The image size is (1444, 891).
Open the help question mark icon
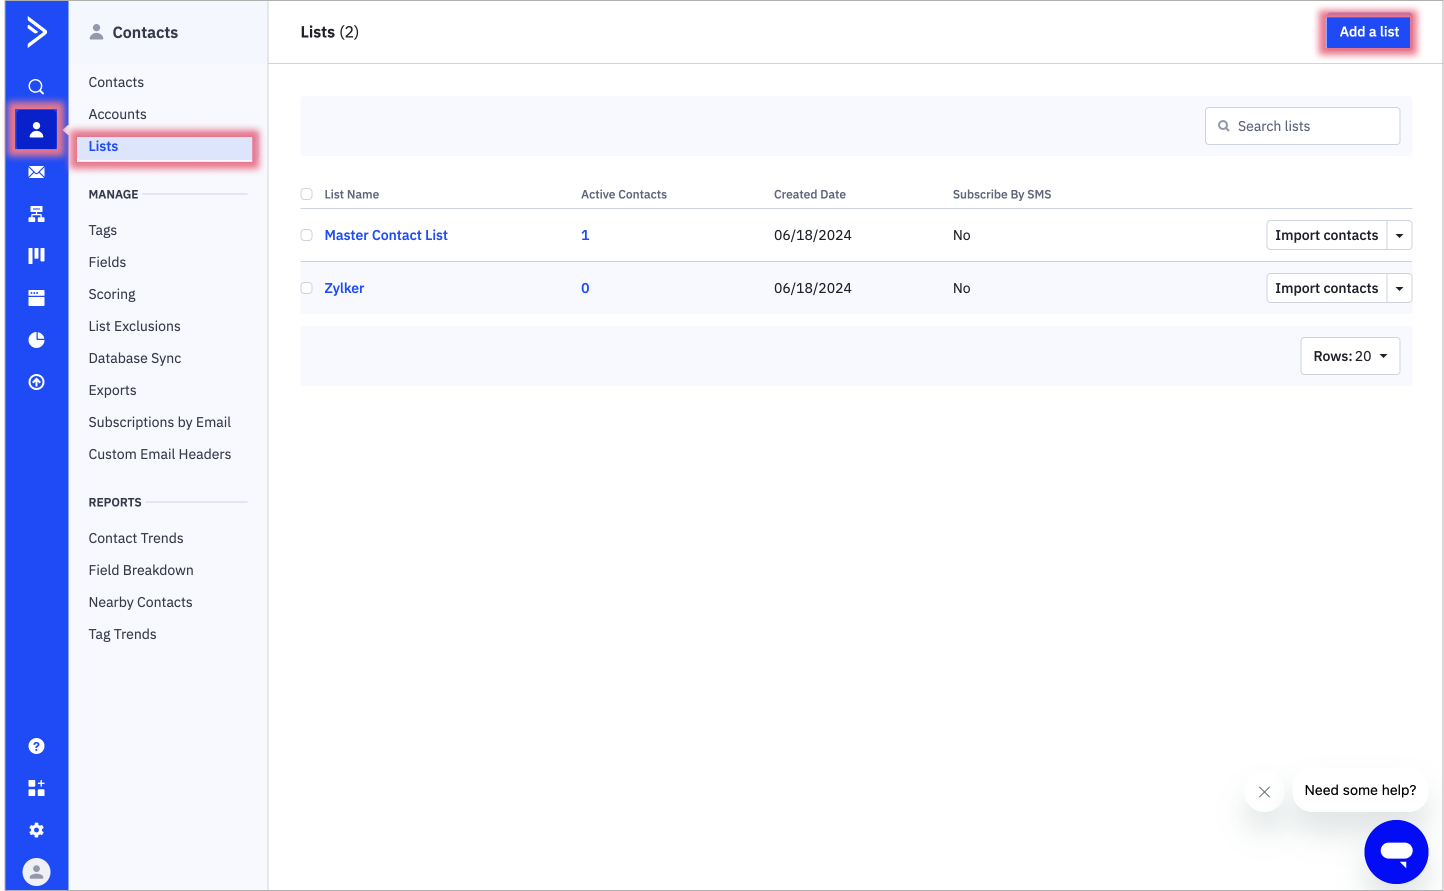[36, 746]
